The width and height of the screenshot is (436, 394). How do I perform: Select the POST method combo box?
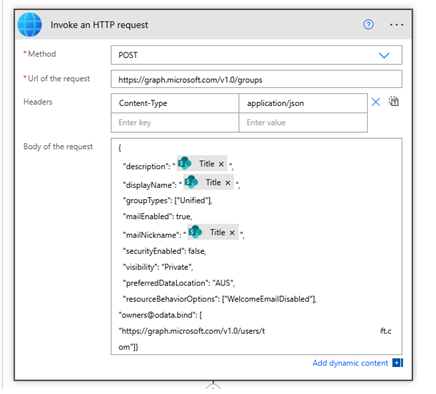tap(256, 55)
